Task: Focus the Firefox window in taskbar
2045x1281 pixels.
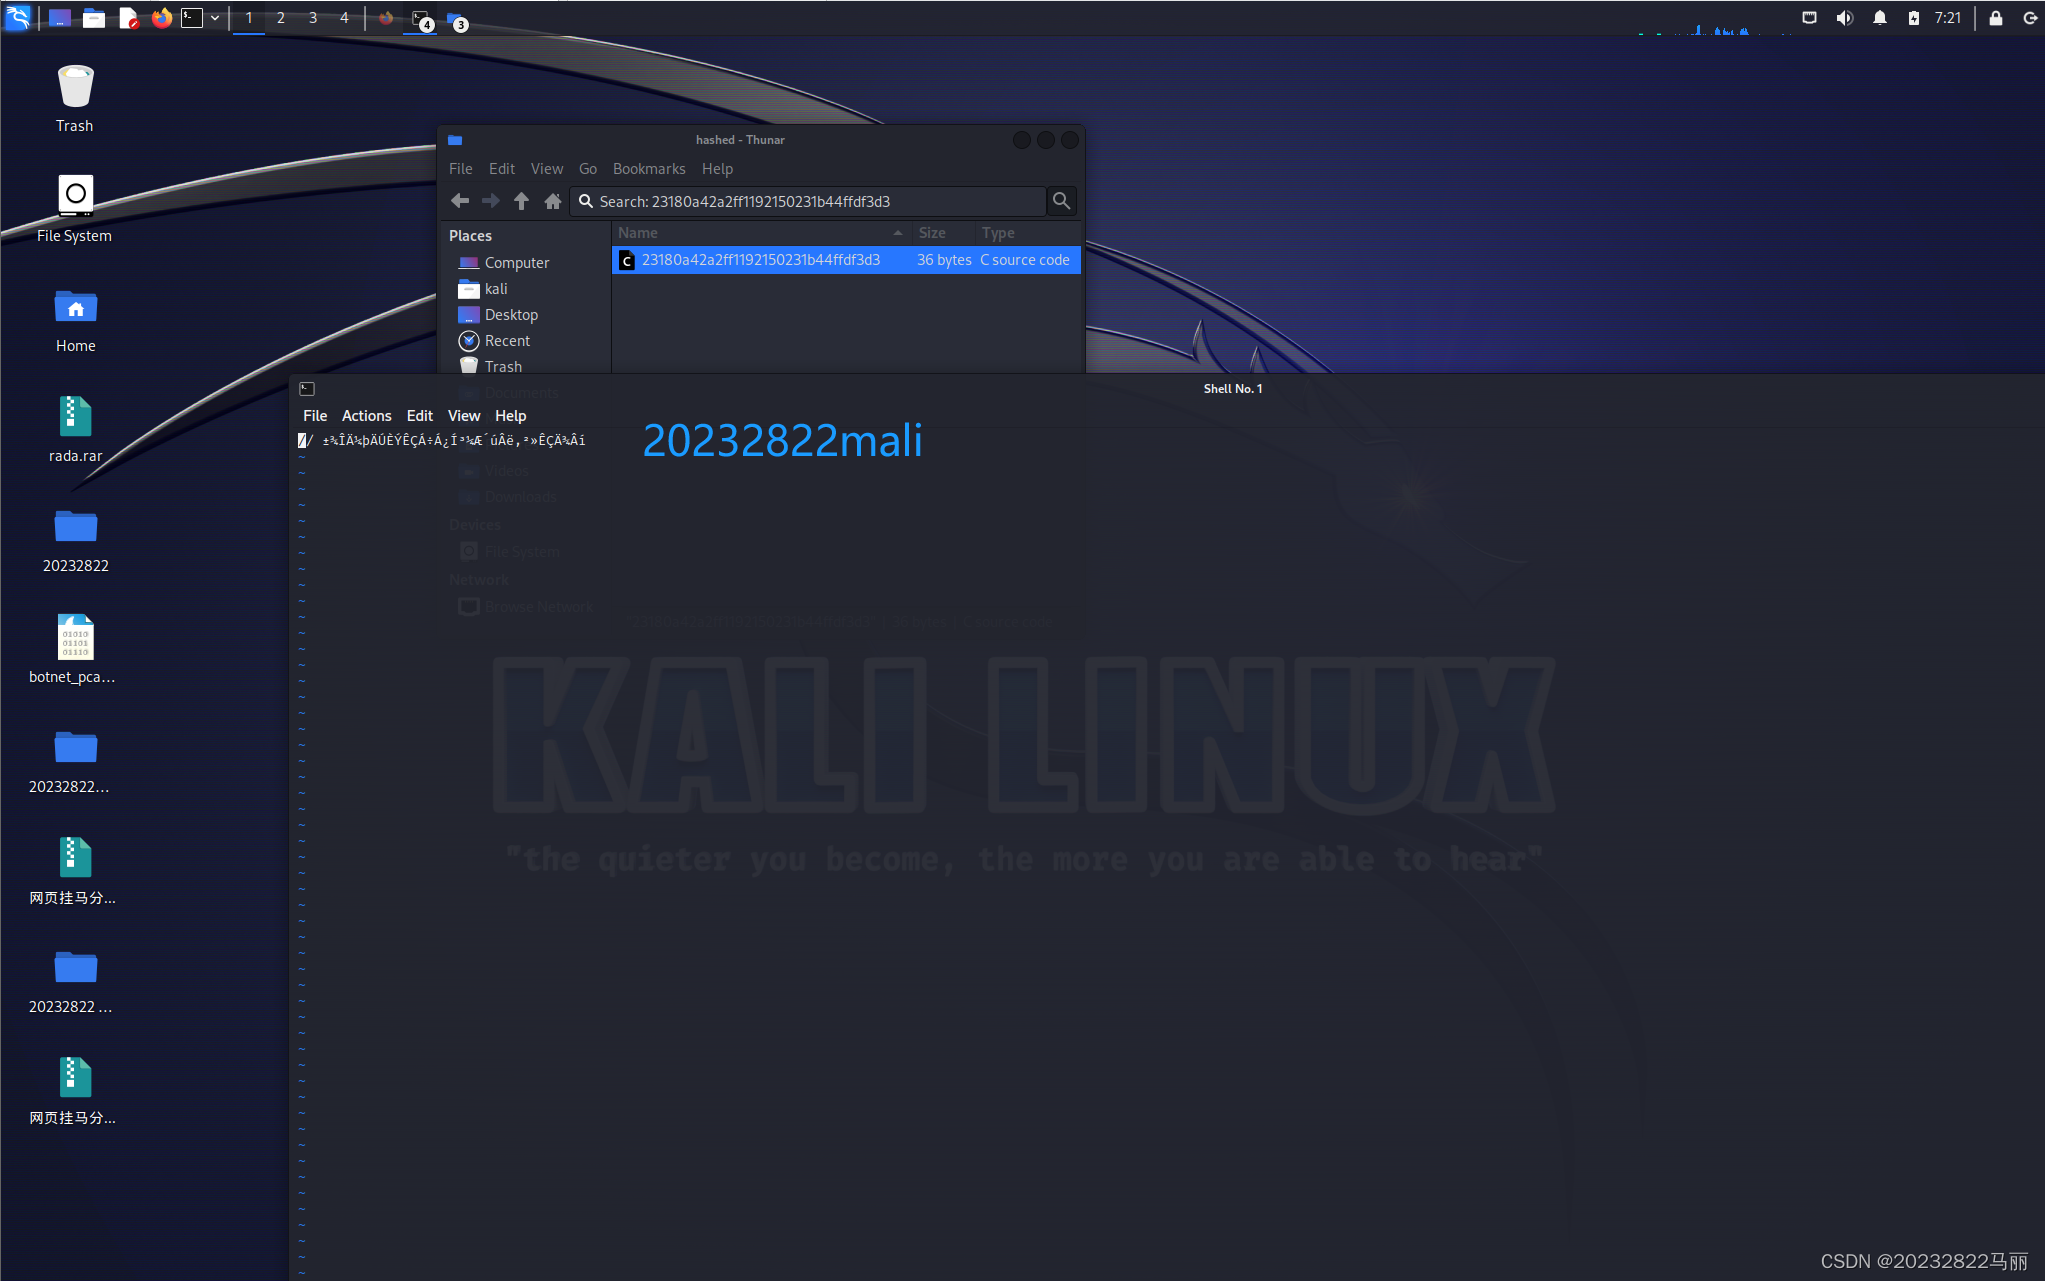Action: (386, 18)
